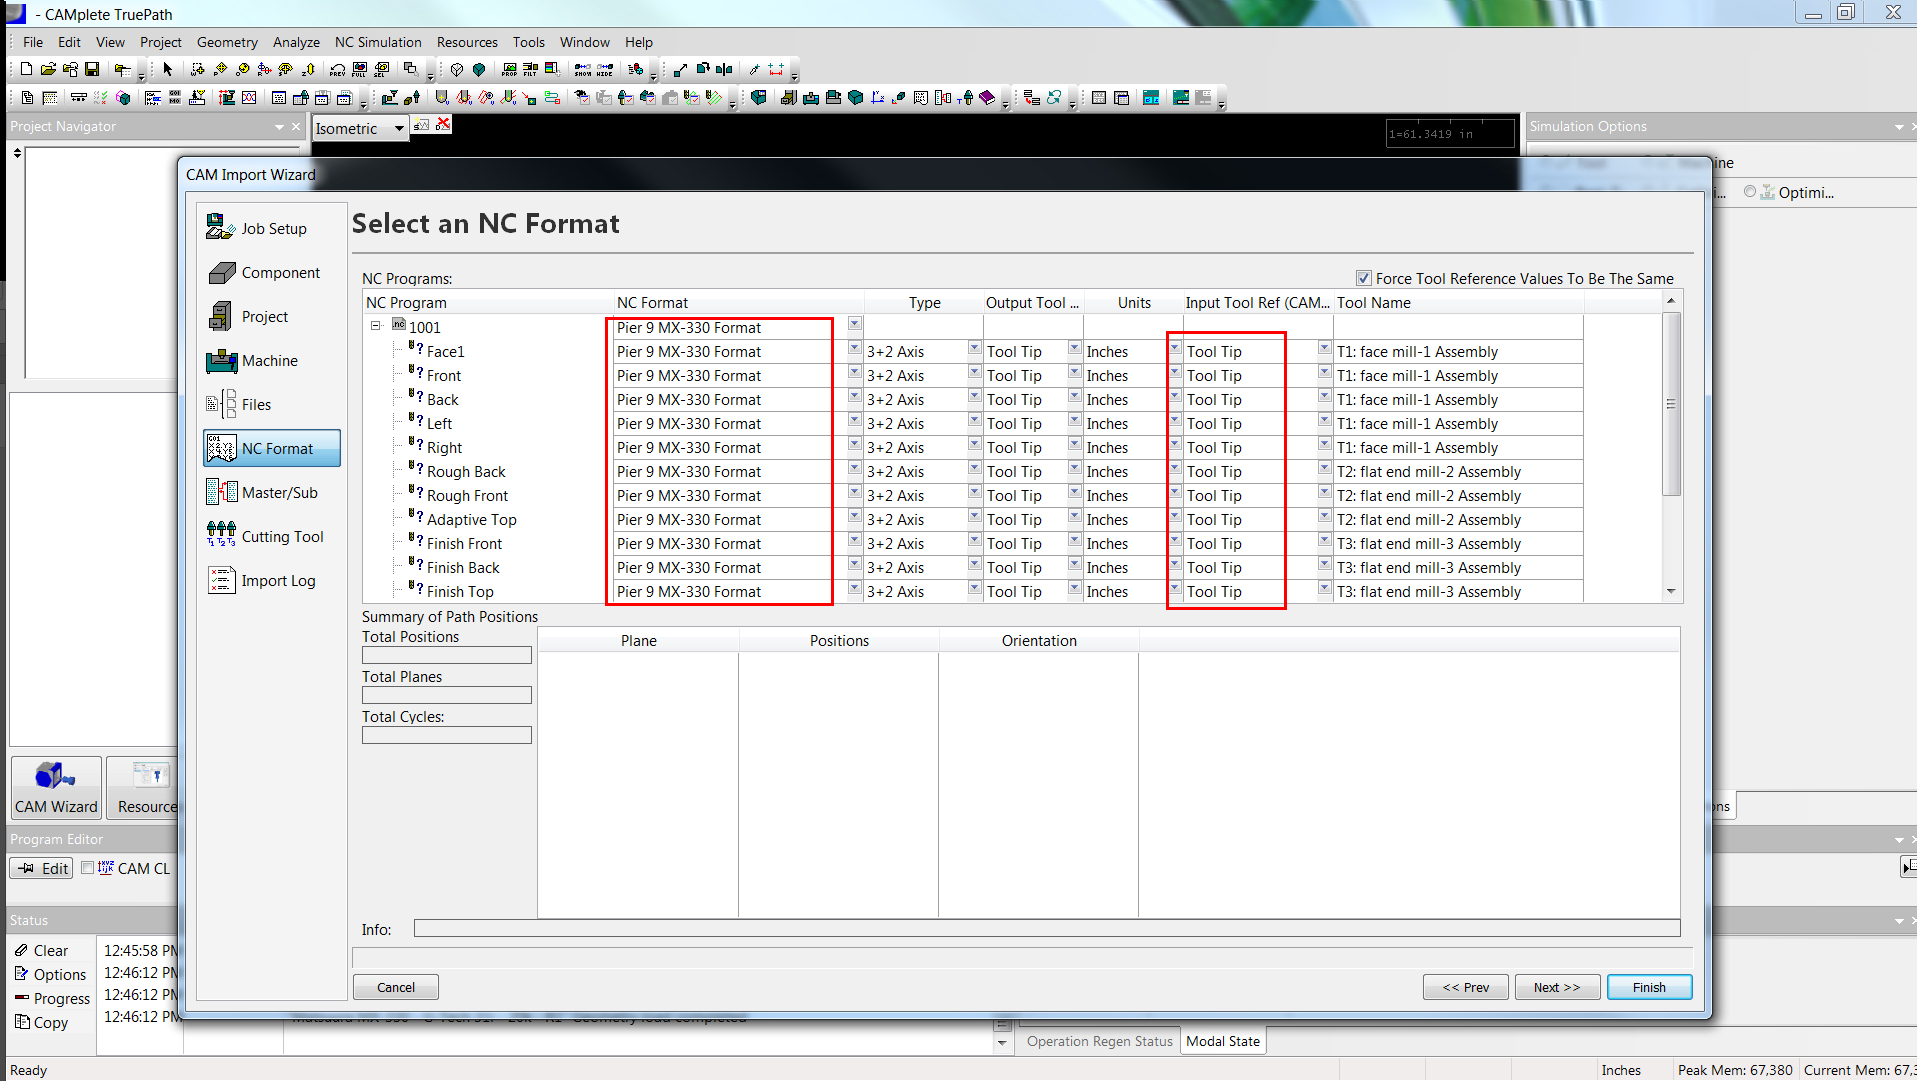This screenshot has width=1917, height=1081.
Task: Open the Import Log wizard step
Action: point(272,580)
